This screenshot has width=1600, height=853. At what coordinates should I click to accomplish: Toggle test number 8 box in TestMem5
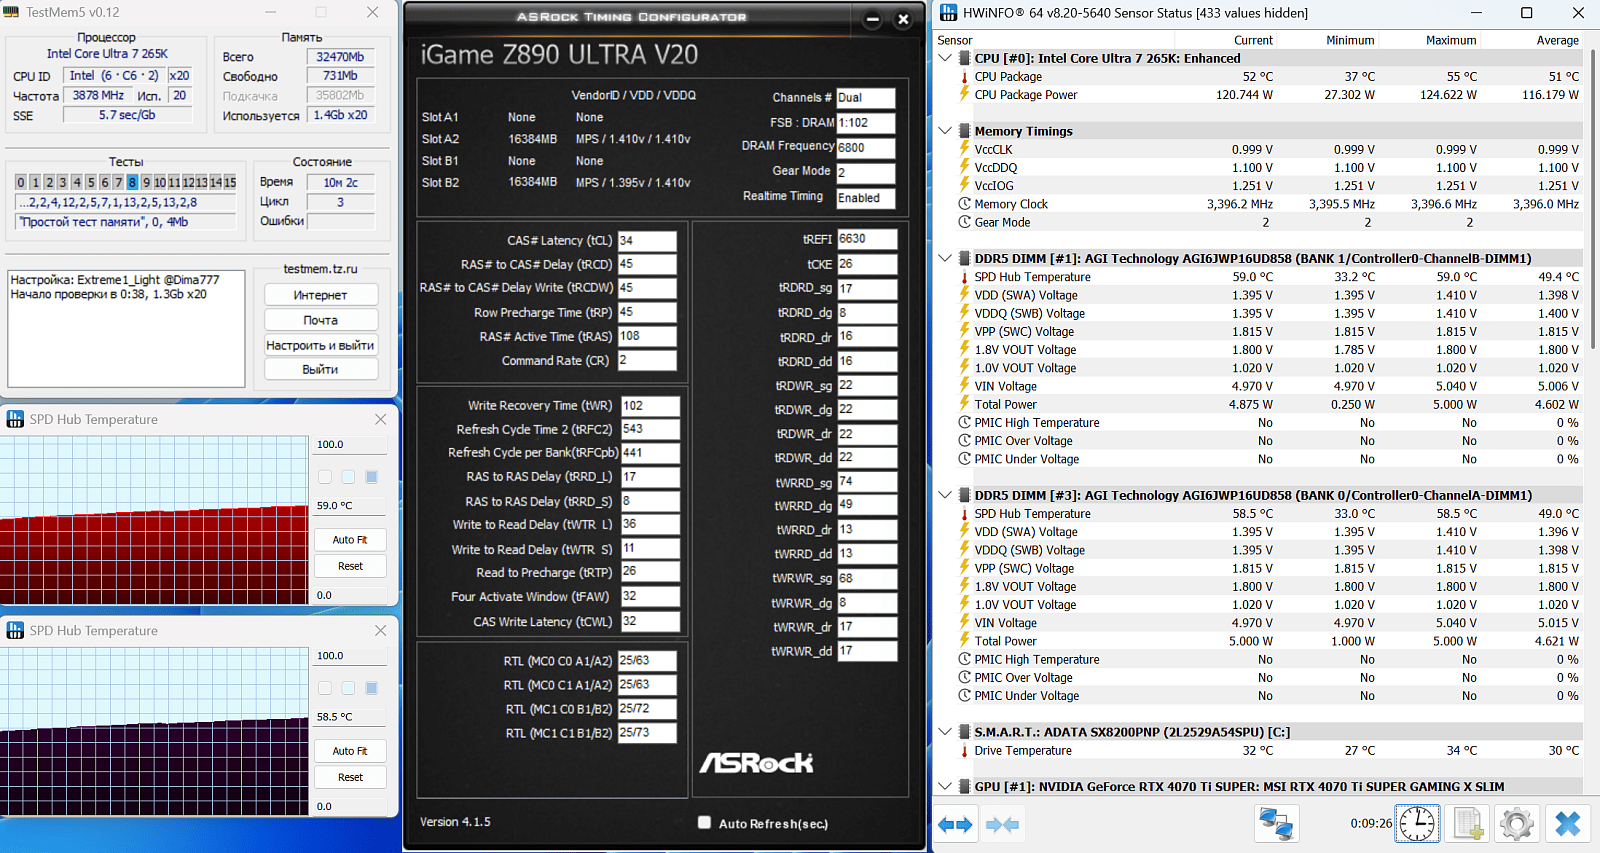click(x=132, y=182)
